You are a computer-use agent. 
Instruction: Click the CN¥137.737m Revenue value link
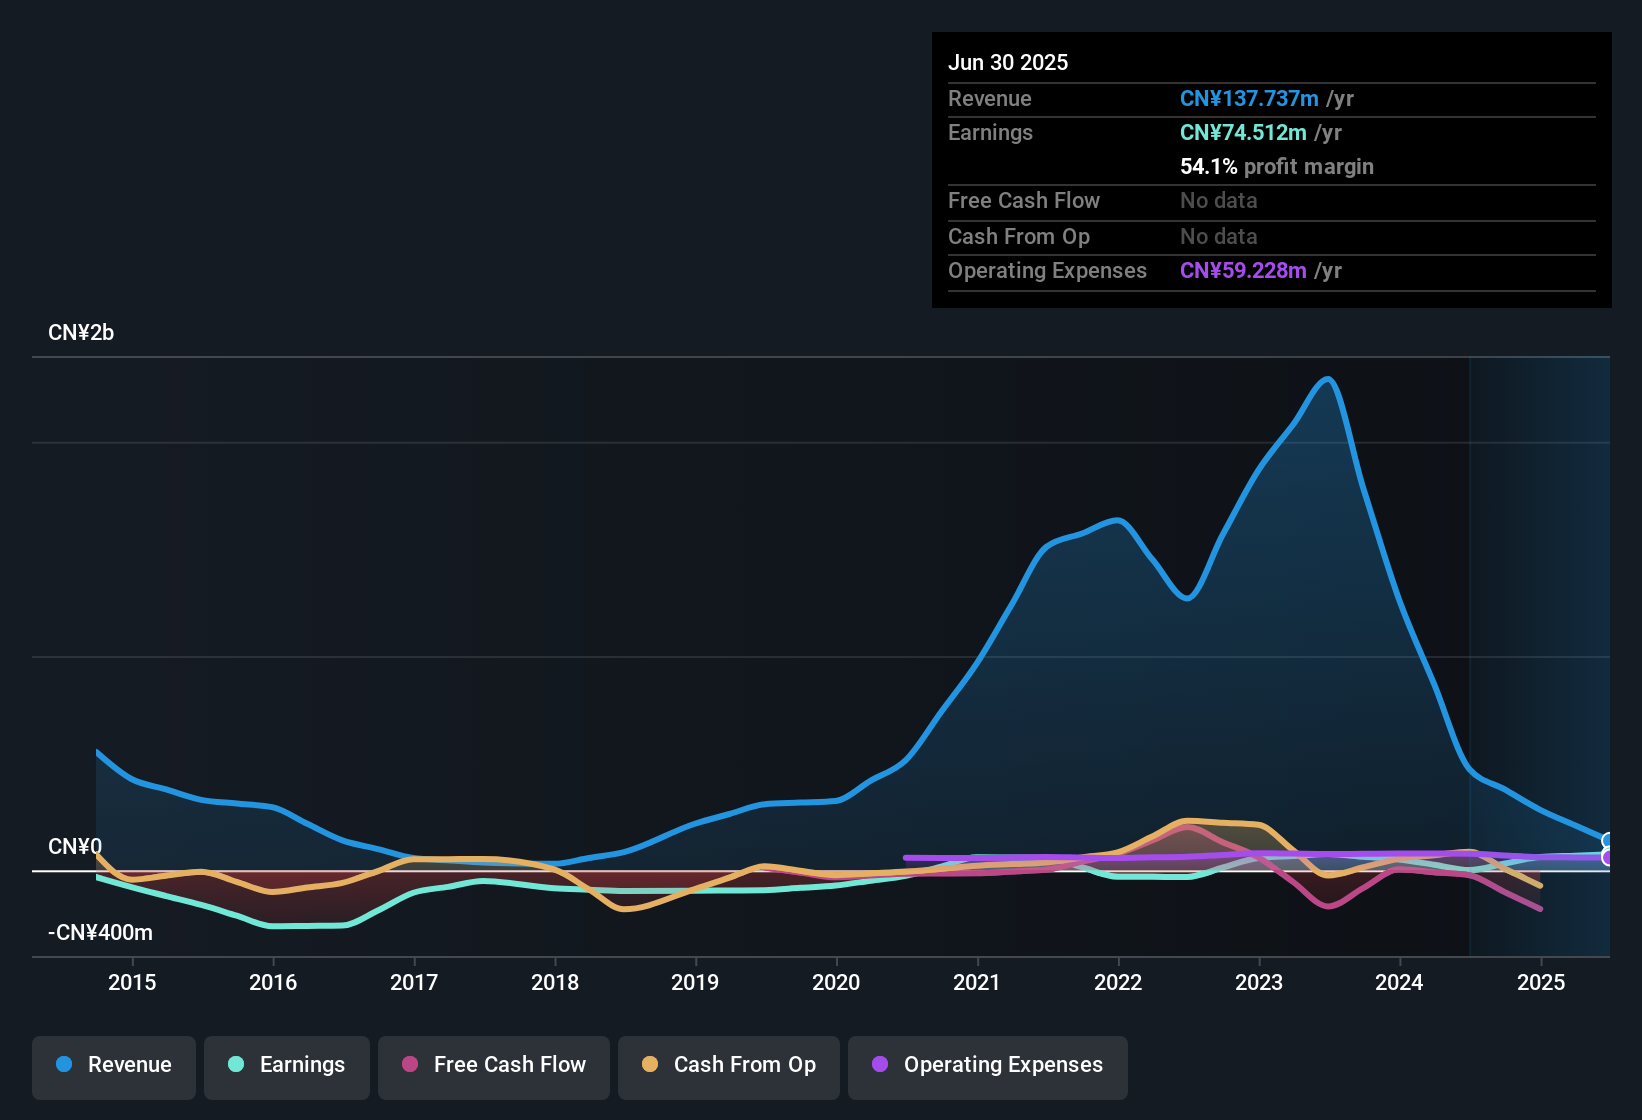1248,98
